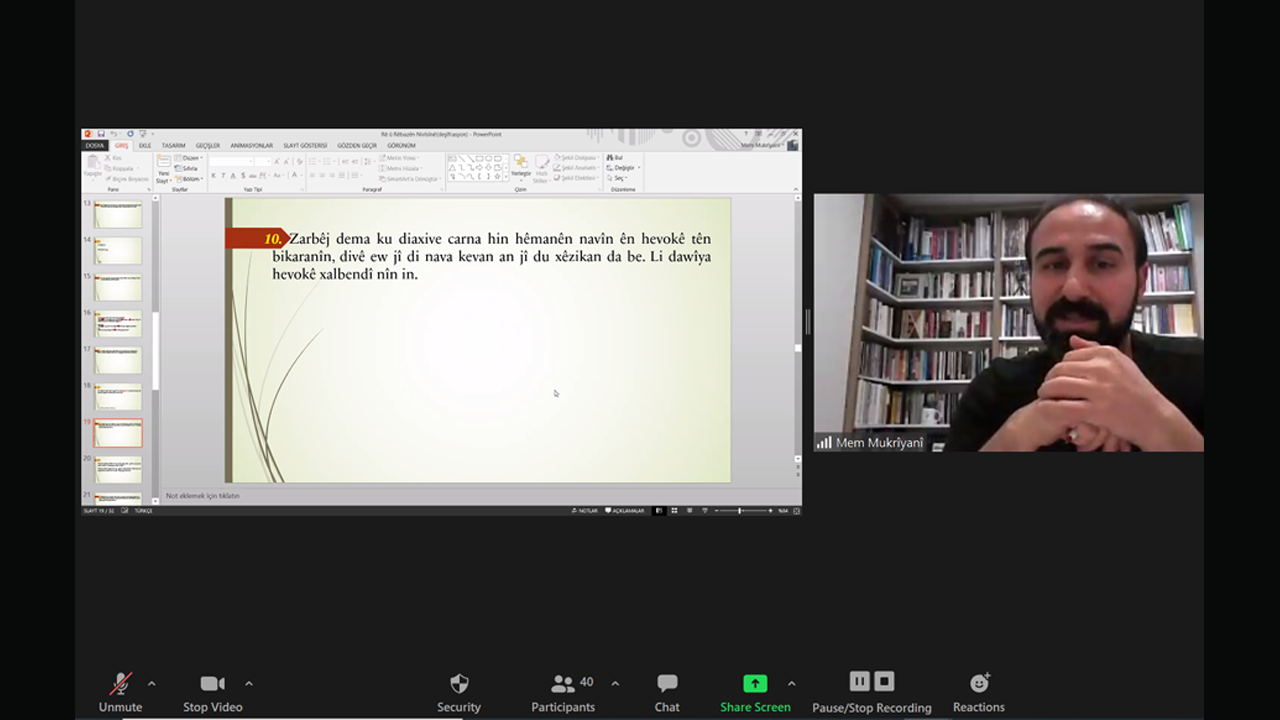Open the Şekil Dolgusu shape fill menu

577,158
